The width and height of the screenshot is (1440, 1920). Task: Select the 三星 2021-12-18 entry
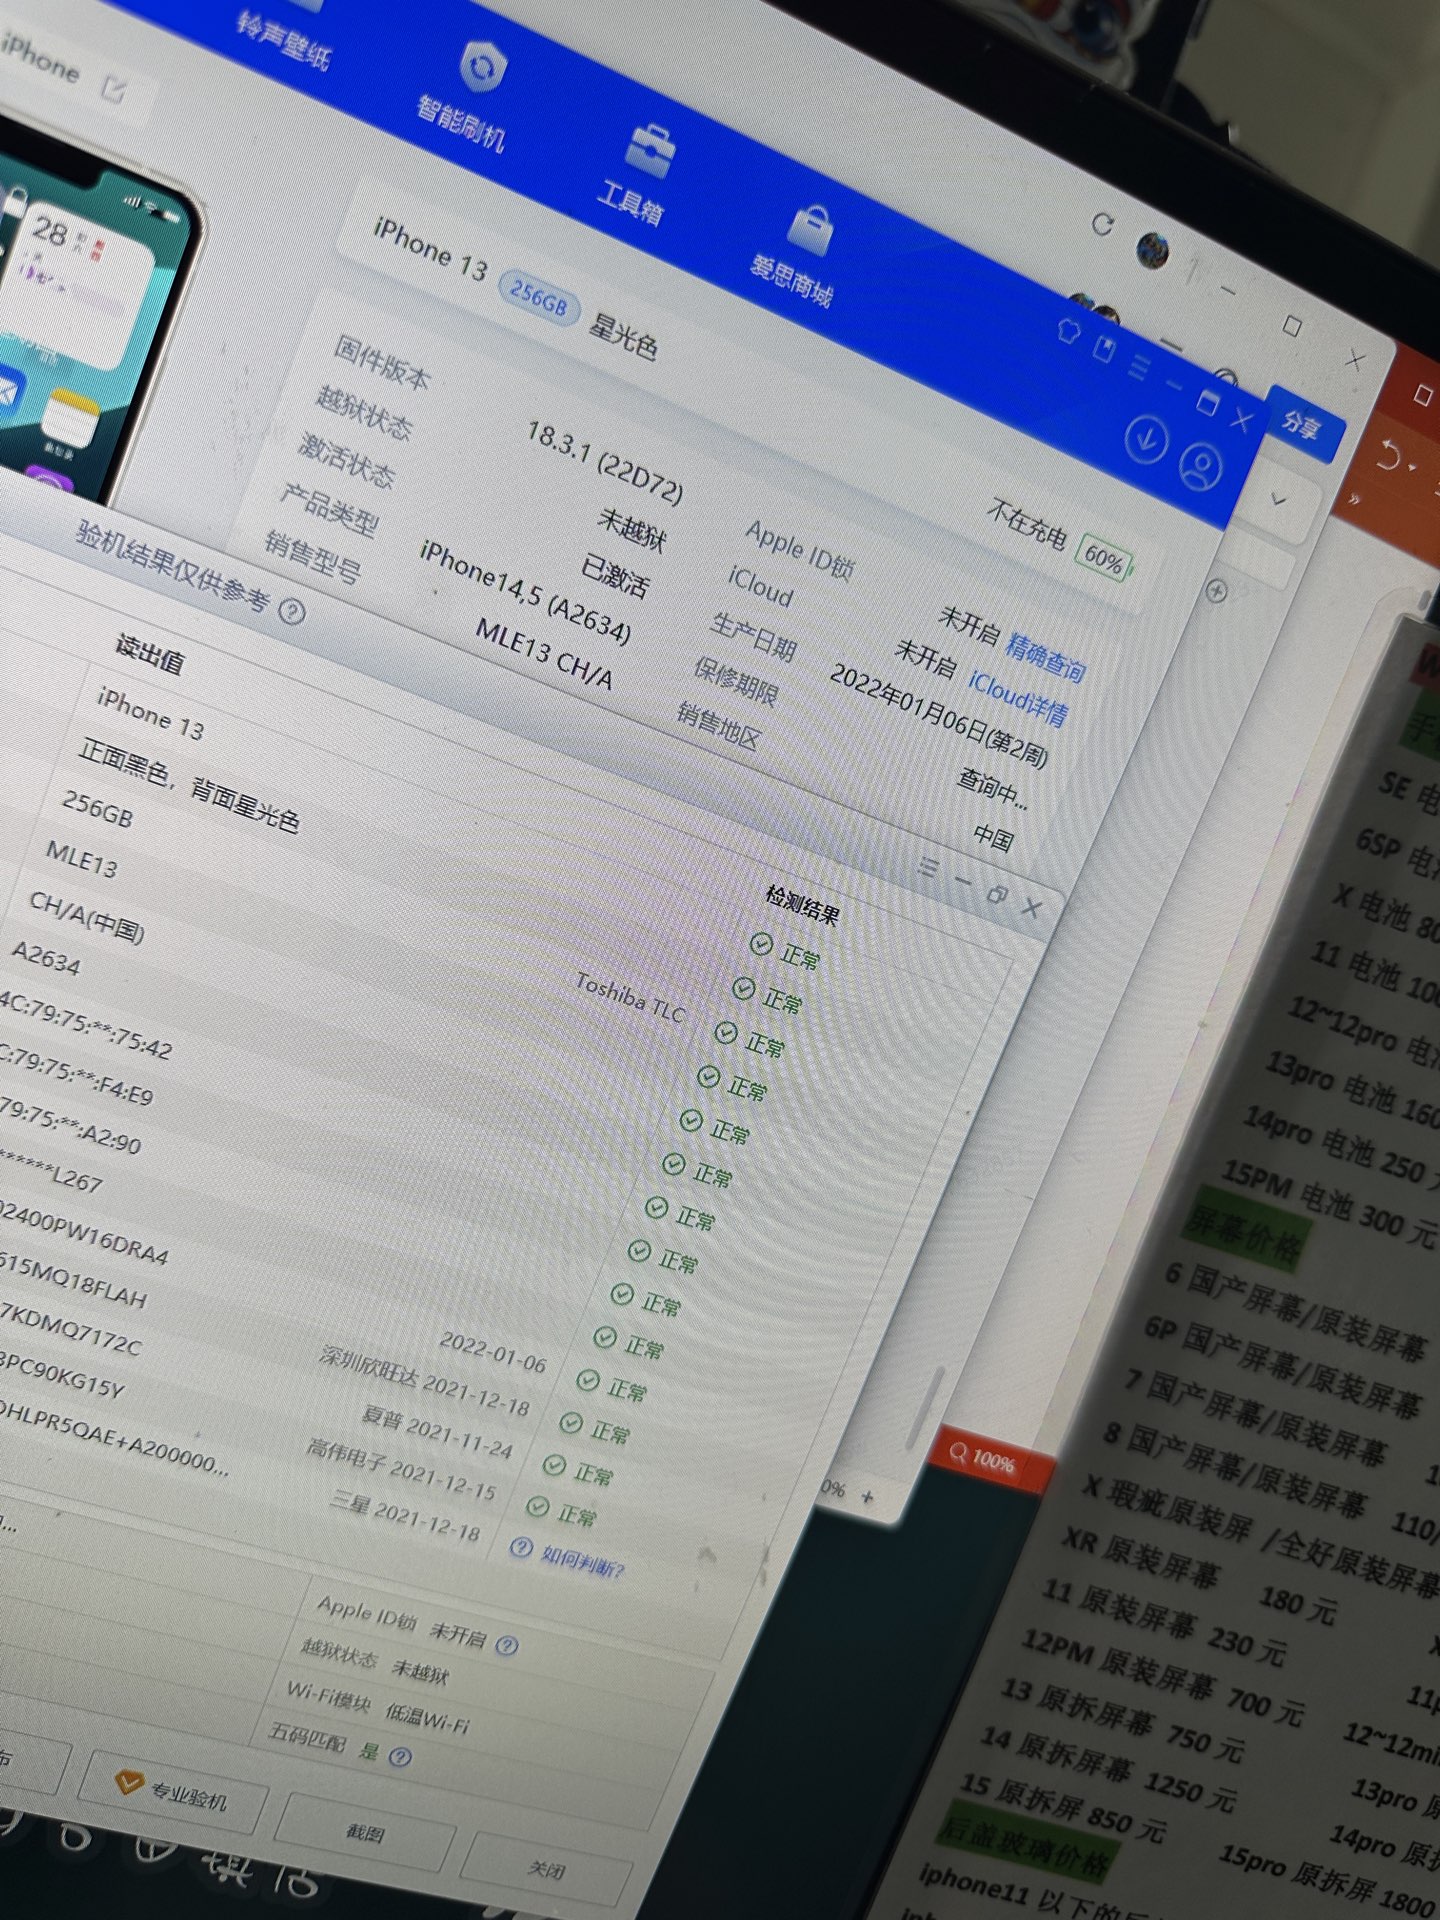pos(405,1517)
